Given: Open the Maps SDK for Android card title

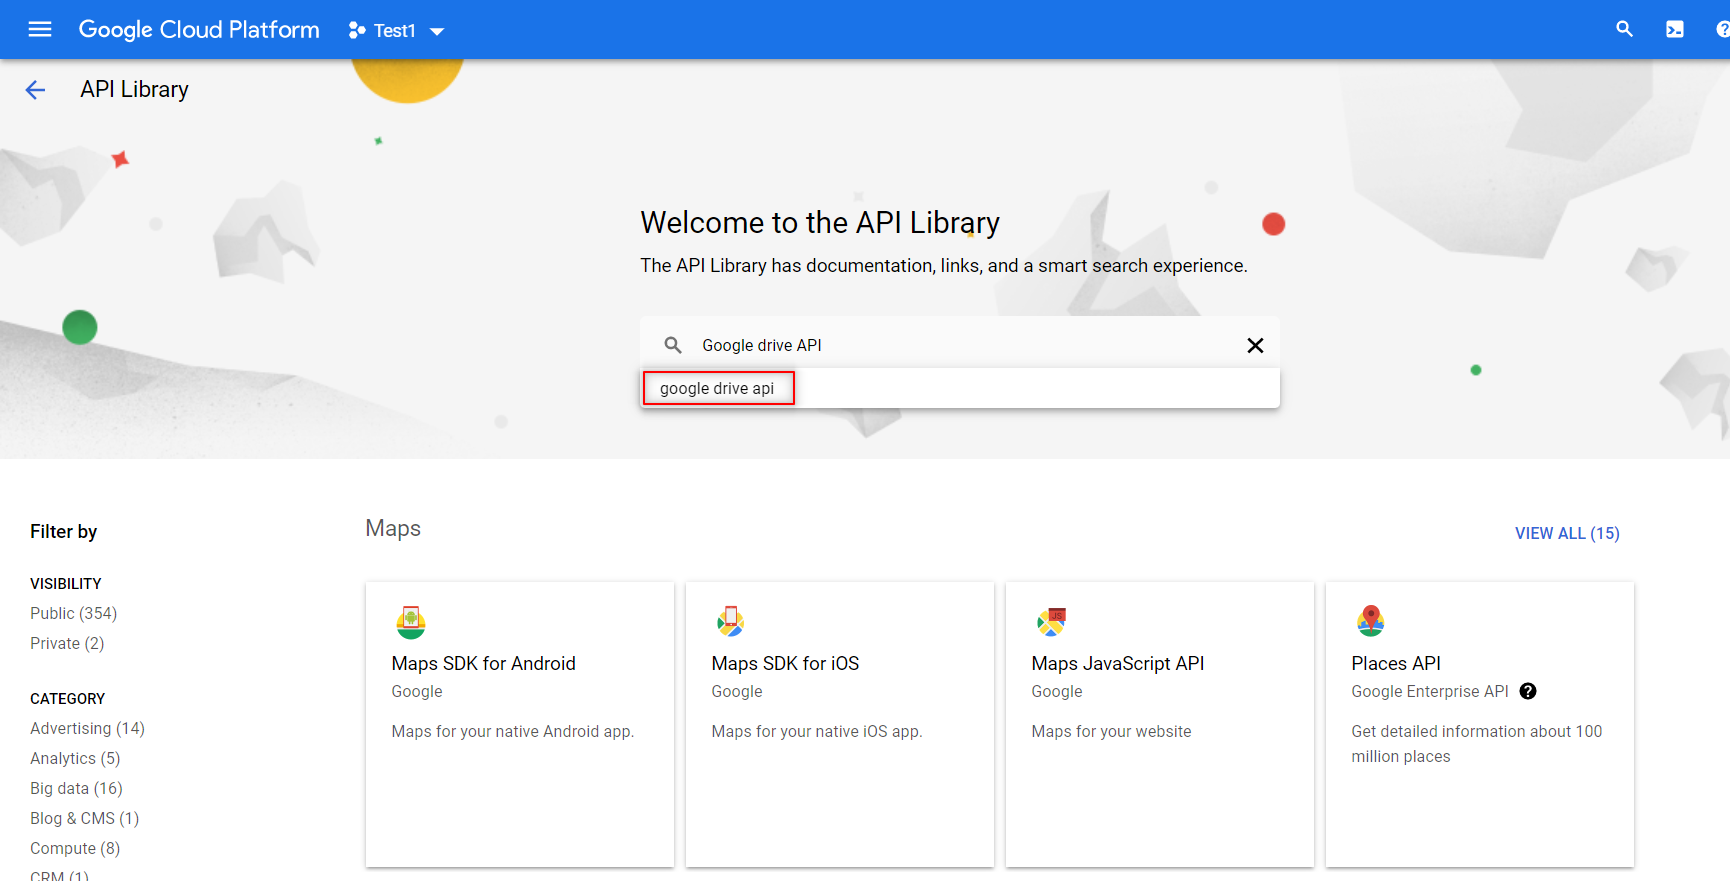Looking at the screenshot, I should coord(483,663).
